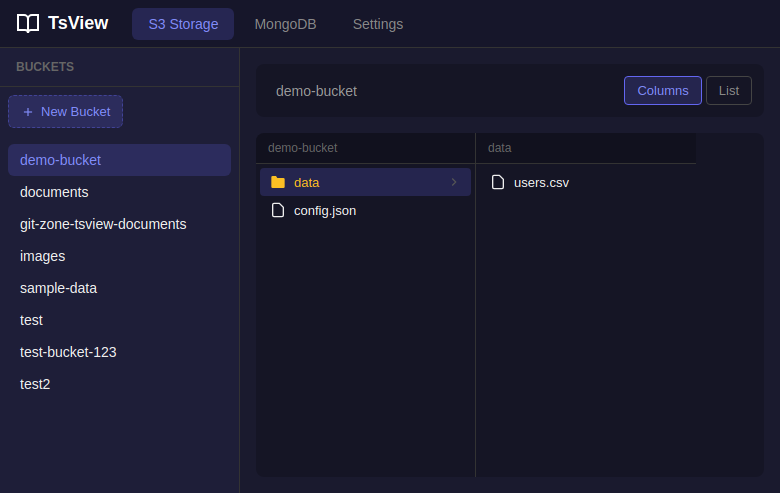Select the images bucket
Image resolution: width=780 pixels, height=493 pixels.
click(42, 256)
